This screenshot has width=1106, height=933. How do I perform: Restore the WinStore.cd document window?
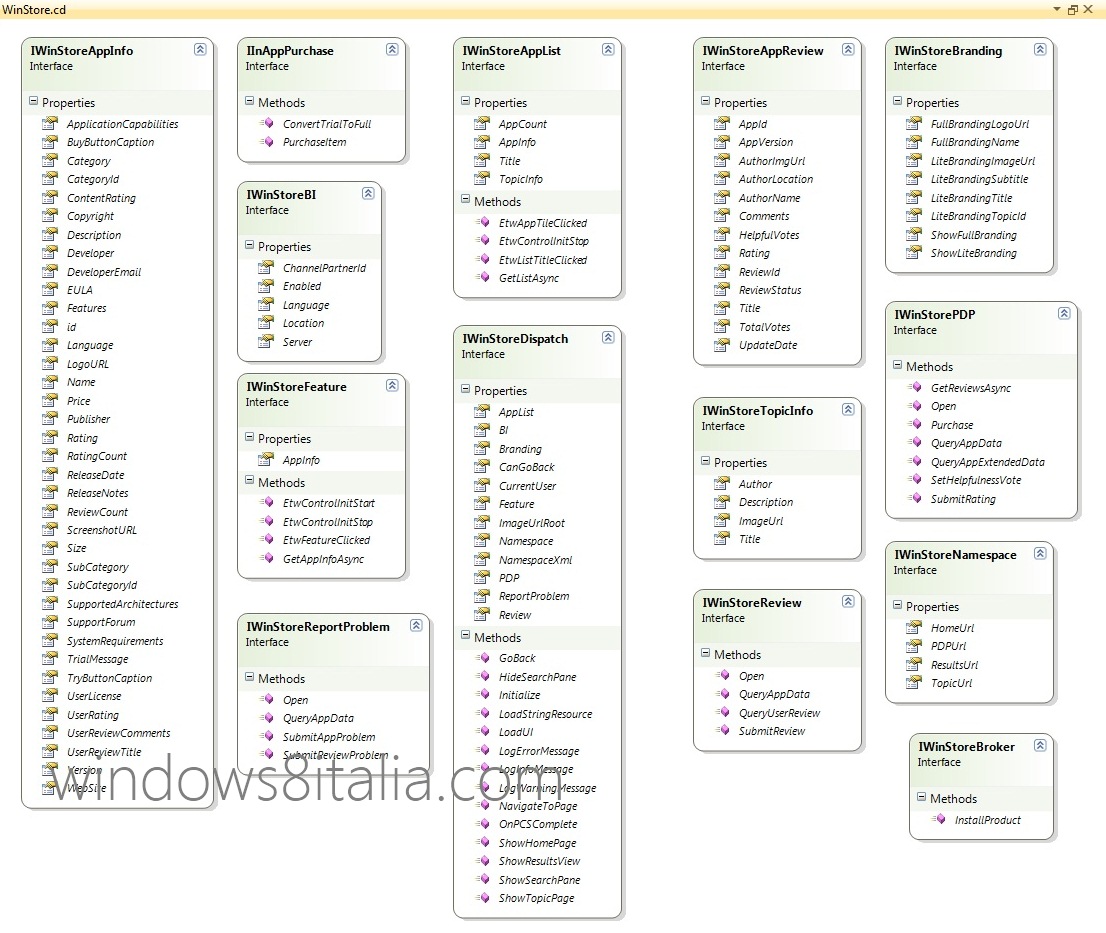pos(1073,9)
